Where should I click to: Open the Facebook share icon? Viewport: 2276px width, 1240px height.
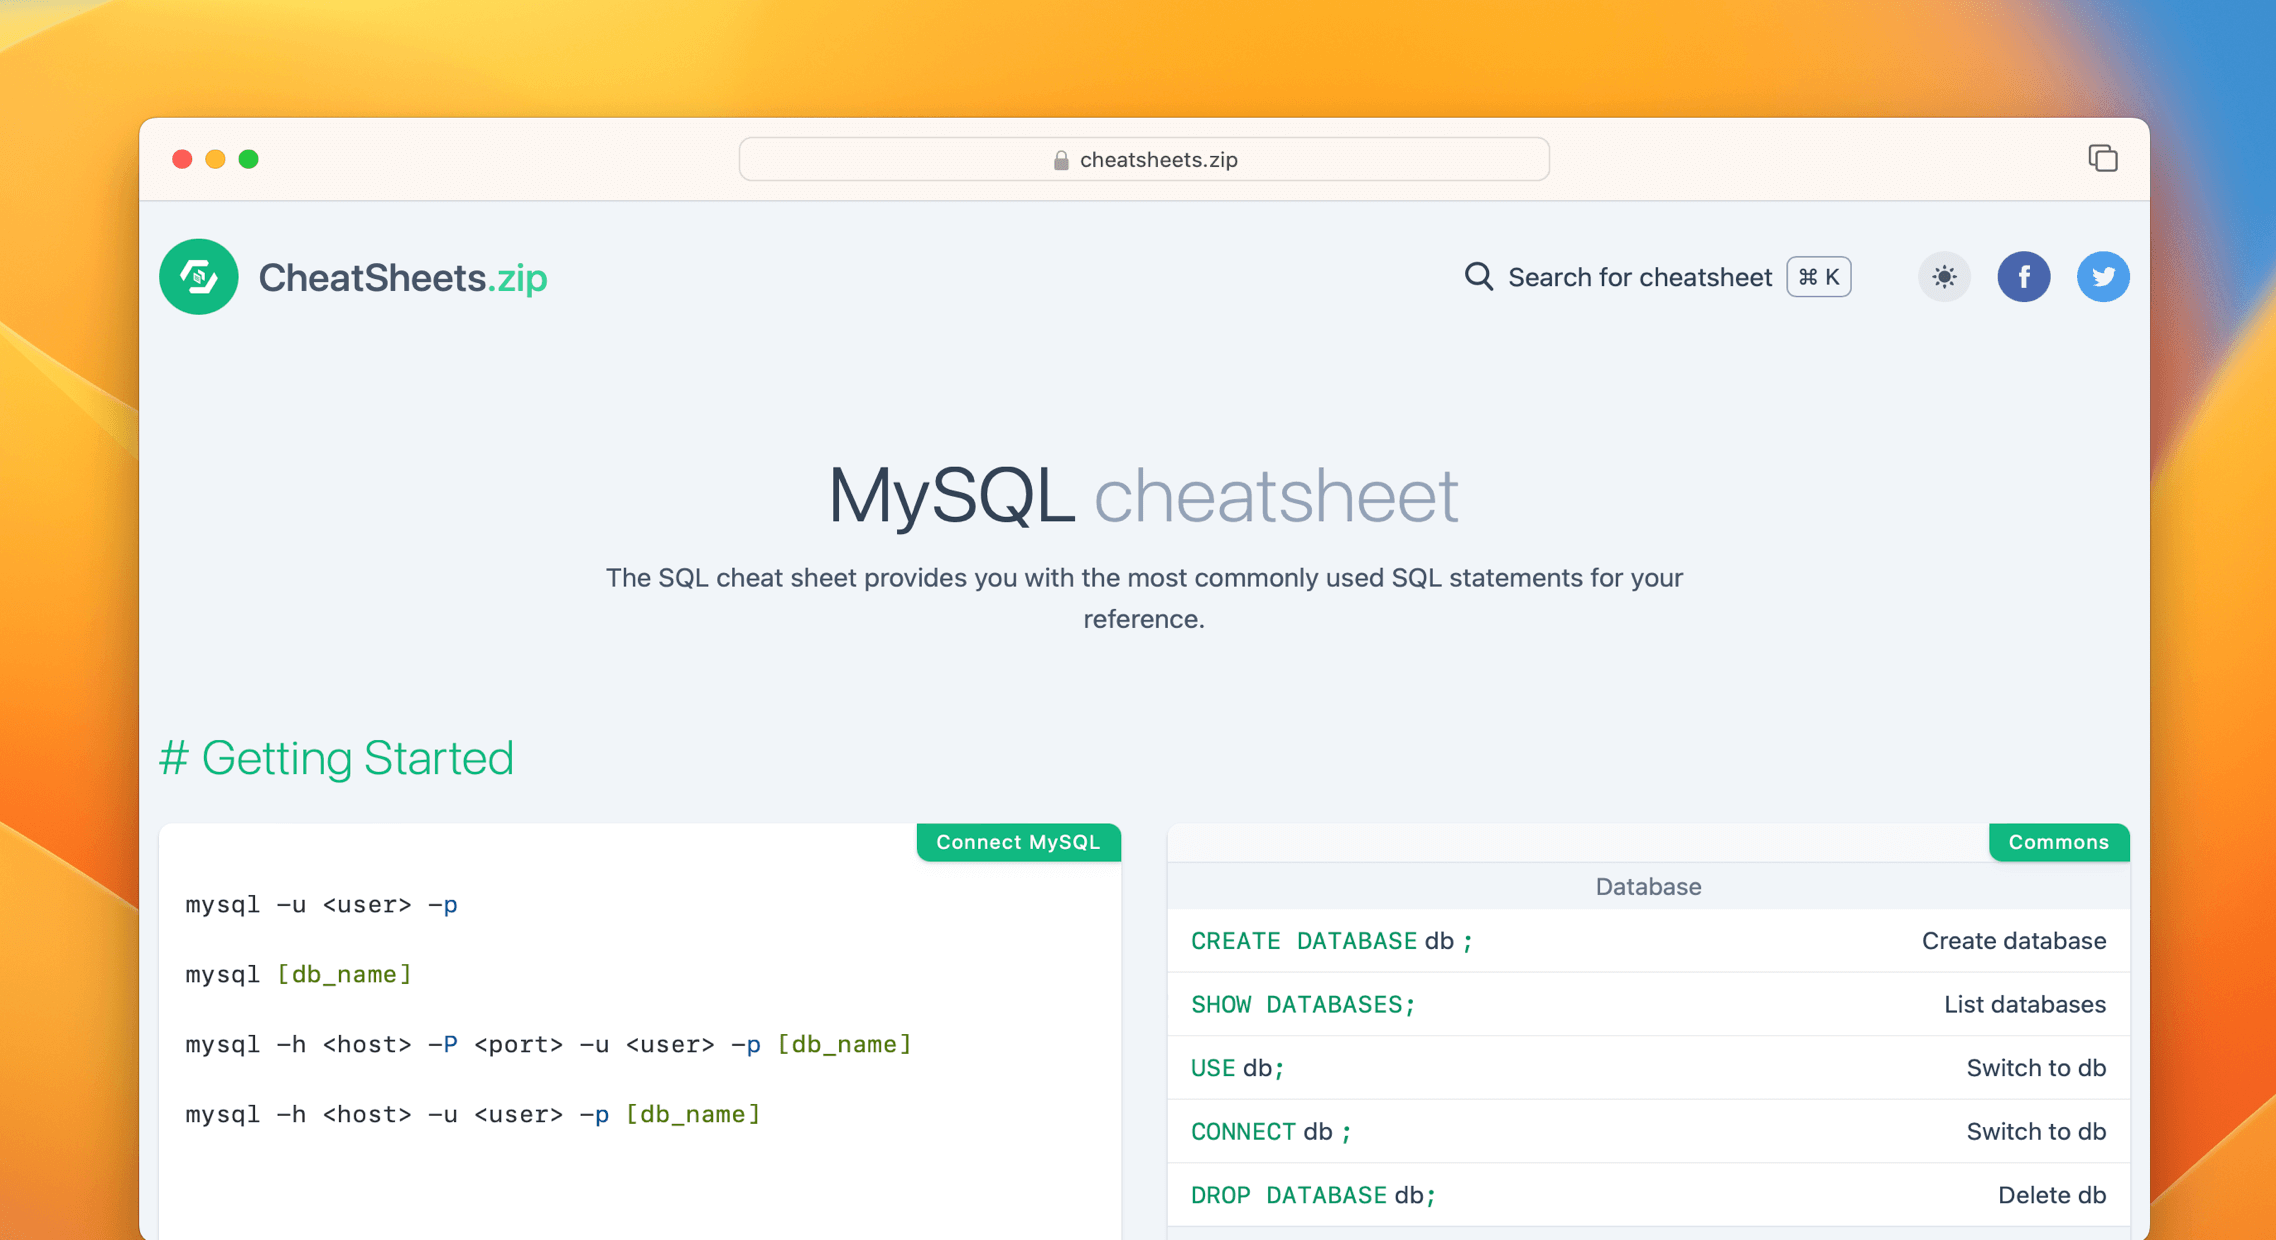point(2023,277)
